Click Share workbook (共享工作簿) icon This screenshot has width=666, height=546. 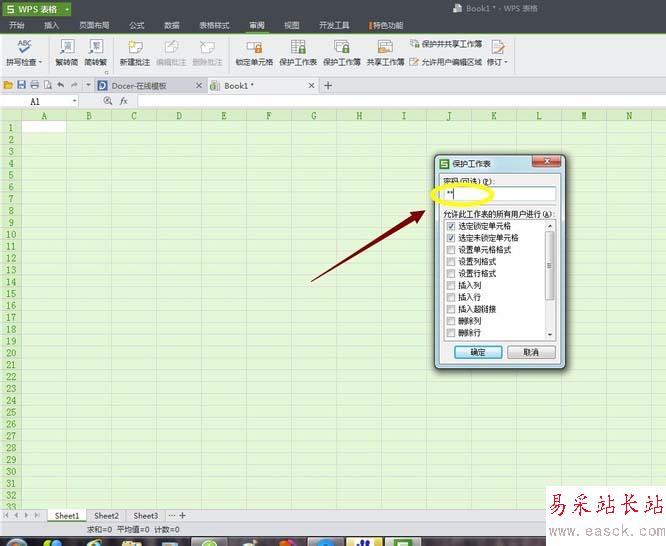[x=385, y=47]
